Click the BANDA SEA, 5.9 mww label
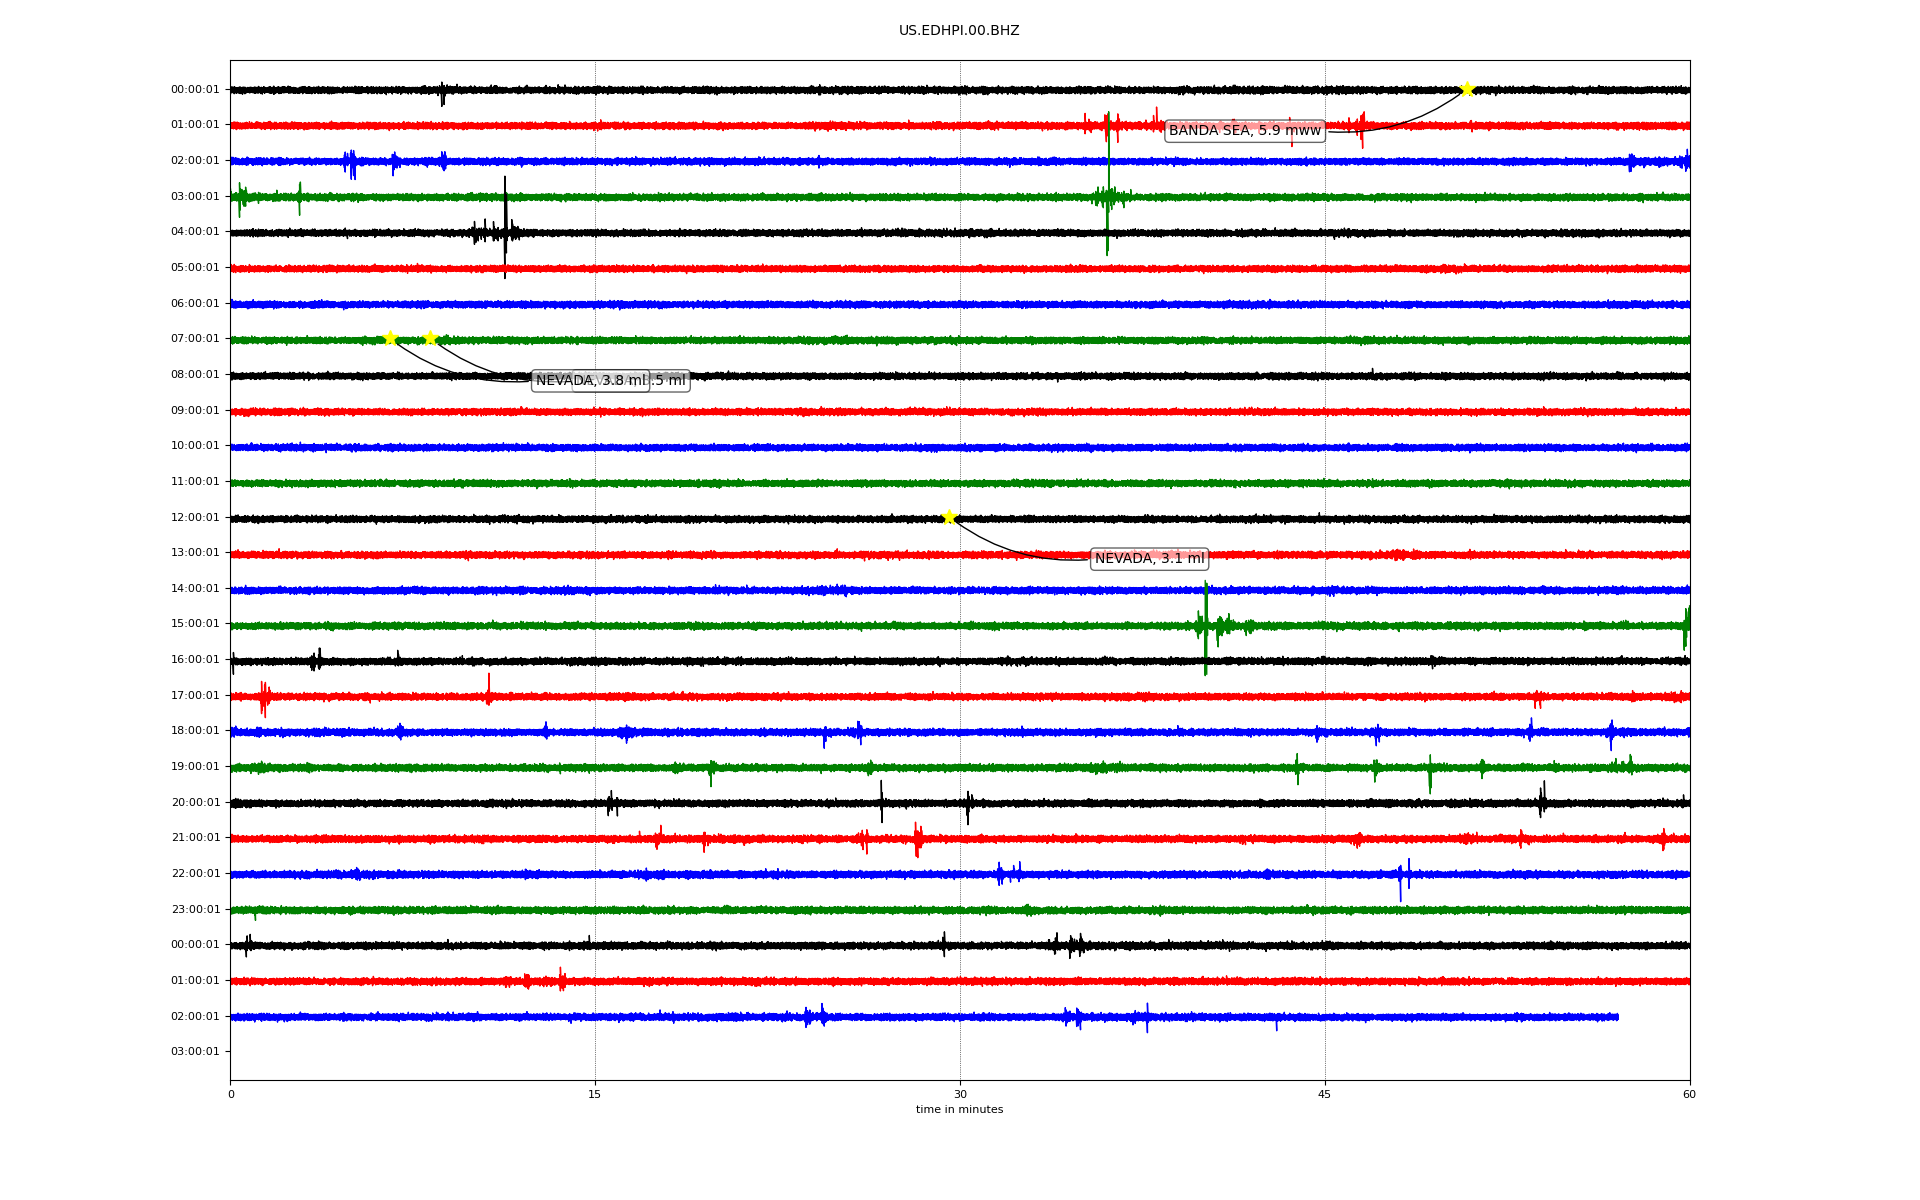The width and height of the screenshot is (1920, 1200). coord(1244,131)
